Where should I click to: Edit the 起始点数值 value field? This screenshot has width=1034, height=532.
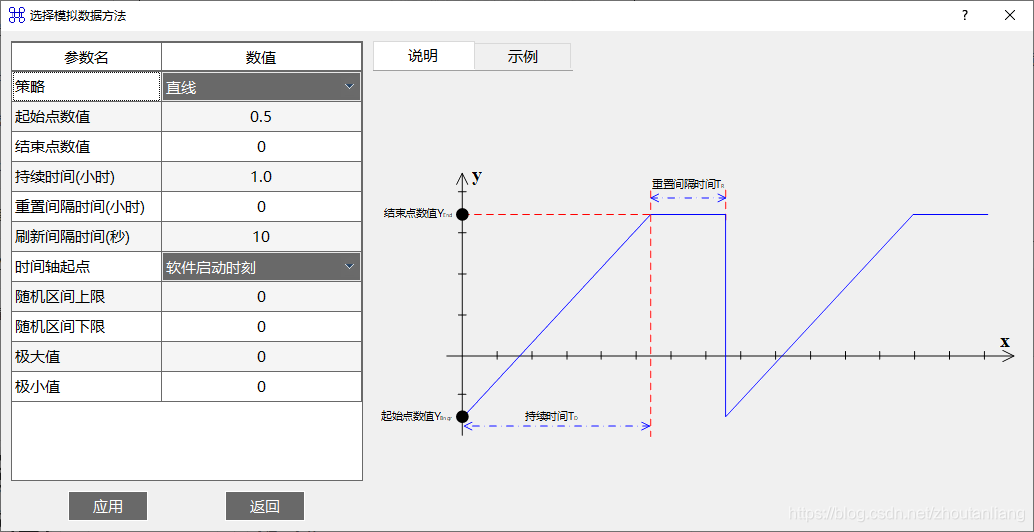[261, 117]
